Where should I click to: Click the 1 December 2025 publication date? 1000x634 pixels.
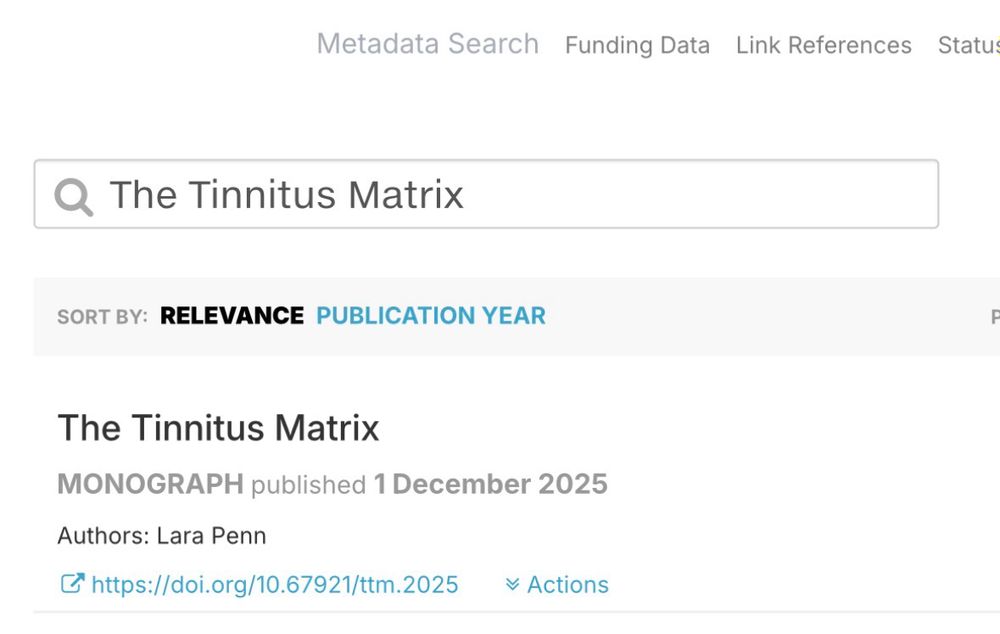pyautogui.click(x=490, y=484)
